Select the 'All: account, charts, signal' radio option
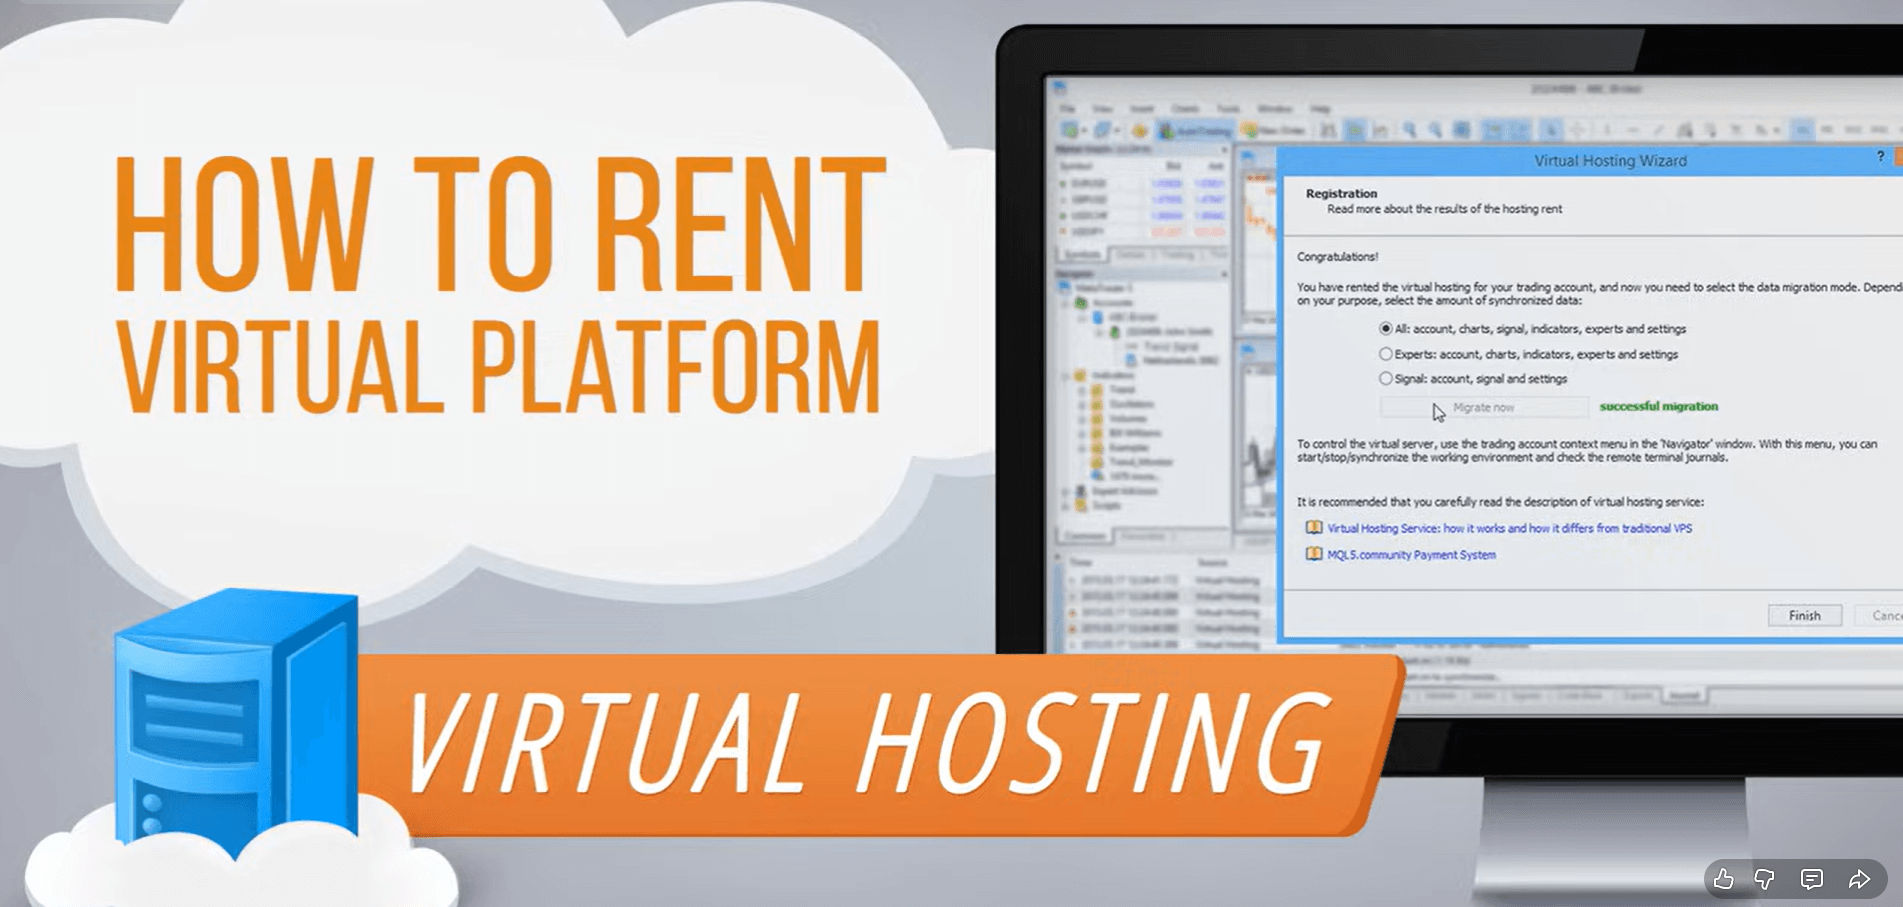The height and width of the screenshot is (907, 1903). coord(1386,328)
